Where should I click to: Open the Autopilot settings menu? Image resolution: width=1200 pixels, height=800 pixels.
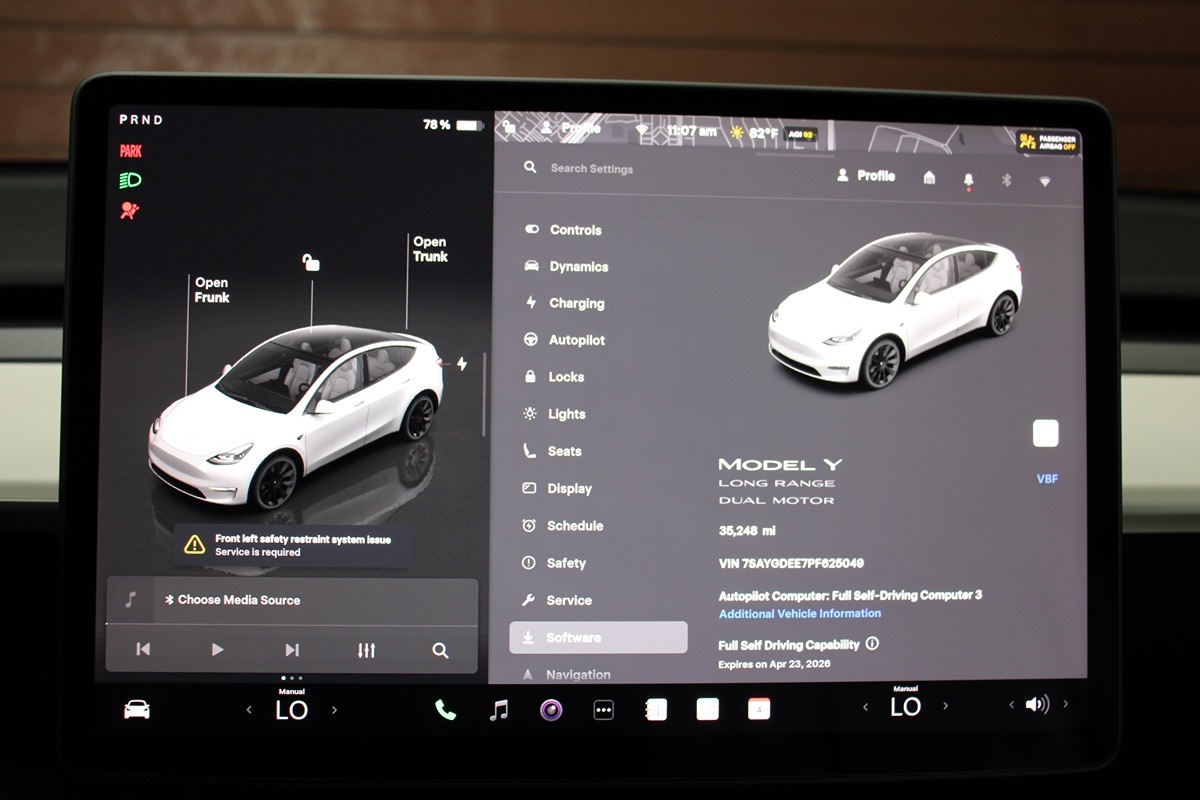[576, 340]
